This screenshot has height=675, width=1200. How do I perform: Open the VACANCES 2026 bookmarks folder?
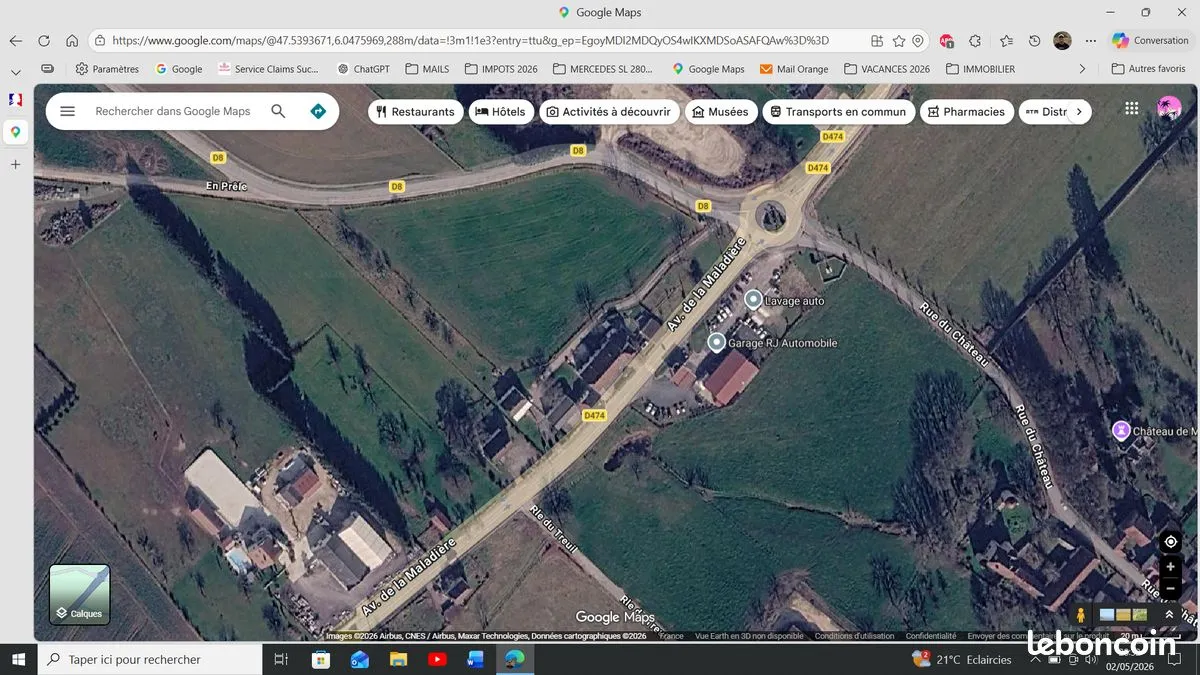pos(887,69)
